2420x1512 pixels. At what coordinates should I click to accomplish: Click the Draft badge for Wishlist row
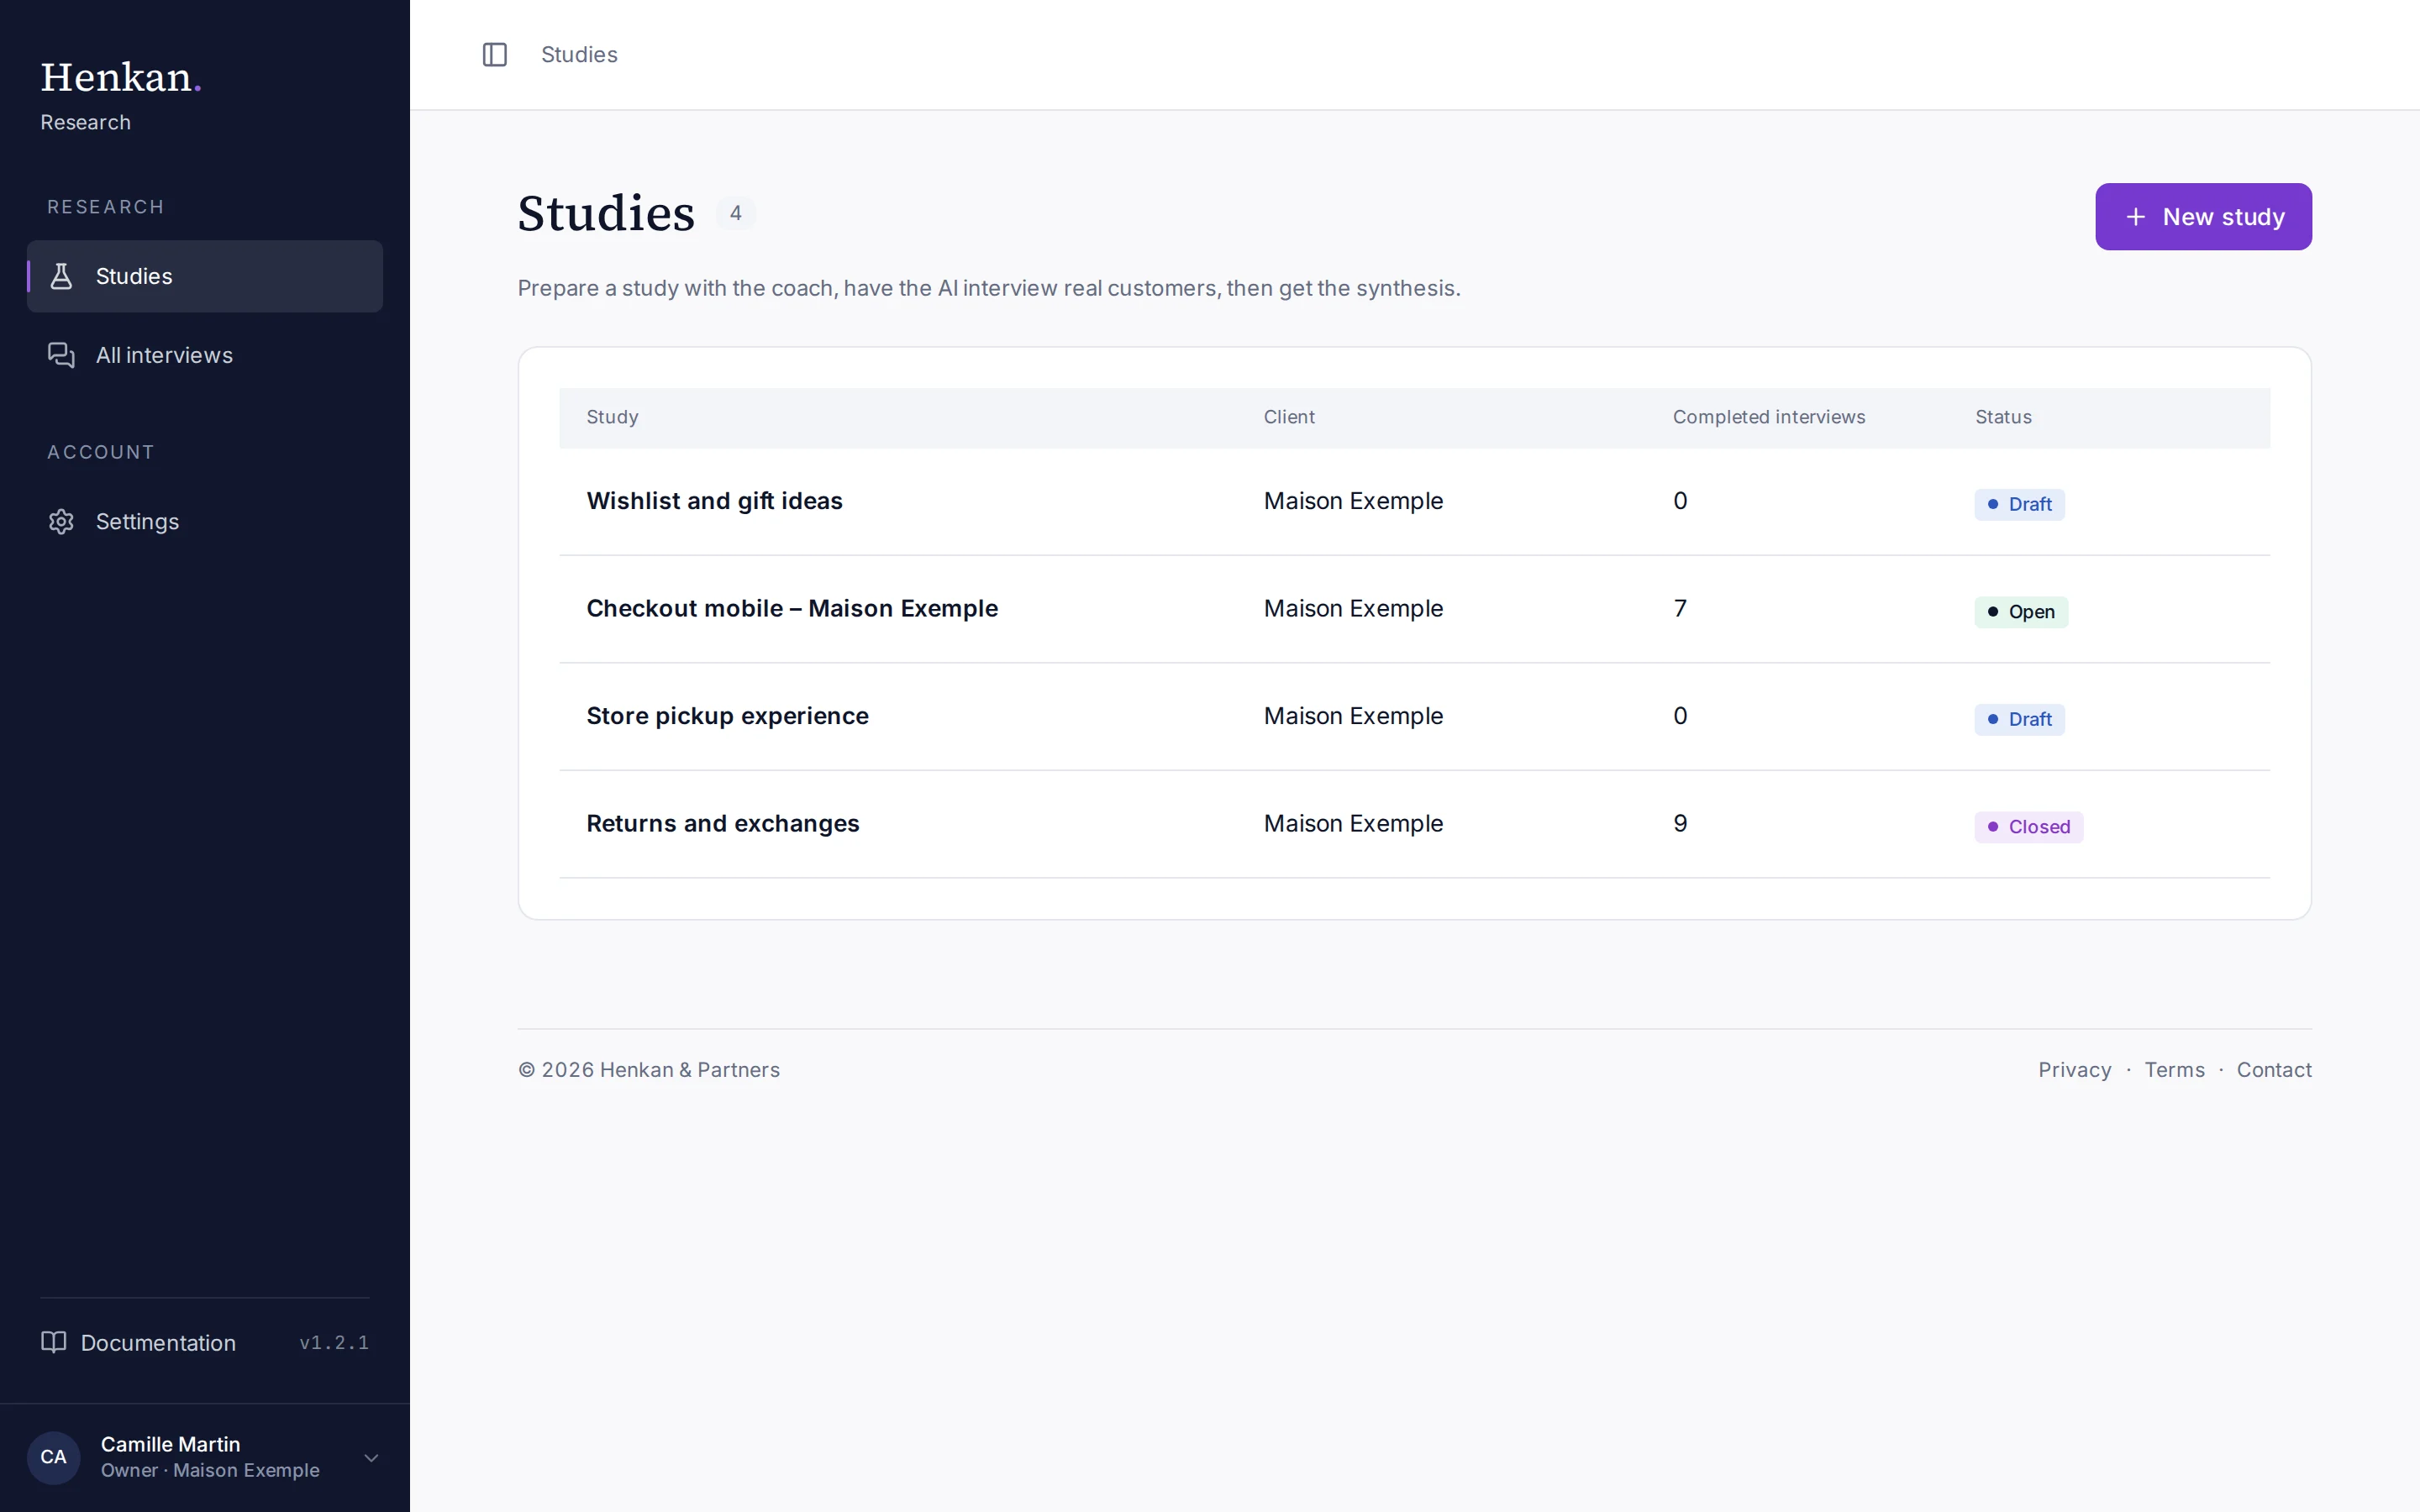2019,504
